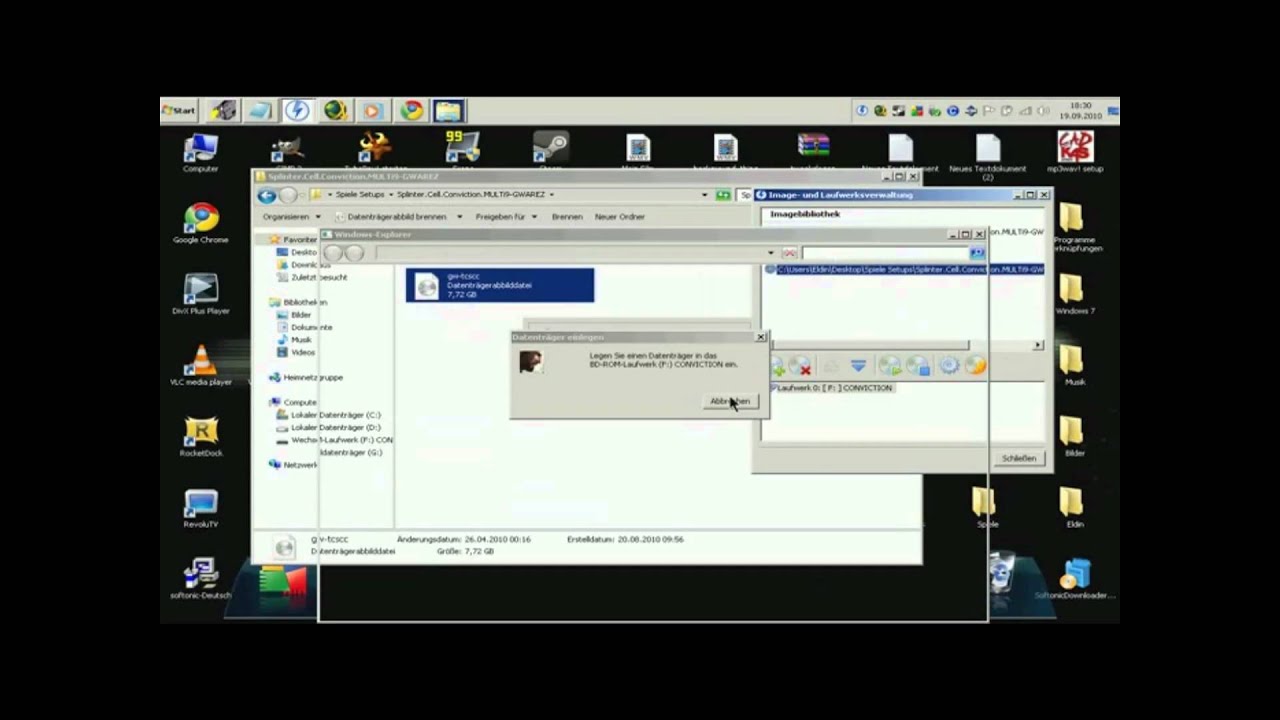Select RocketDock desktop icon

201,436
